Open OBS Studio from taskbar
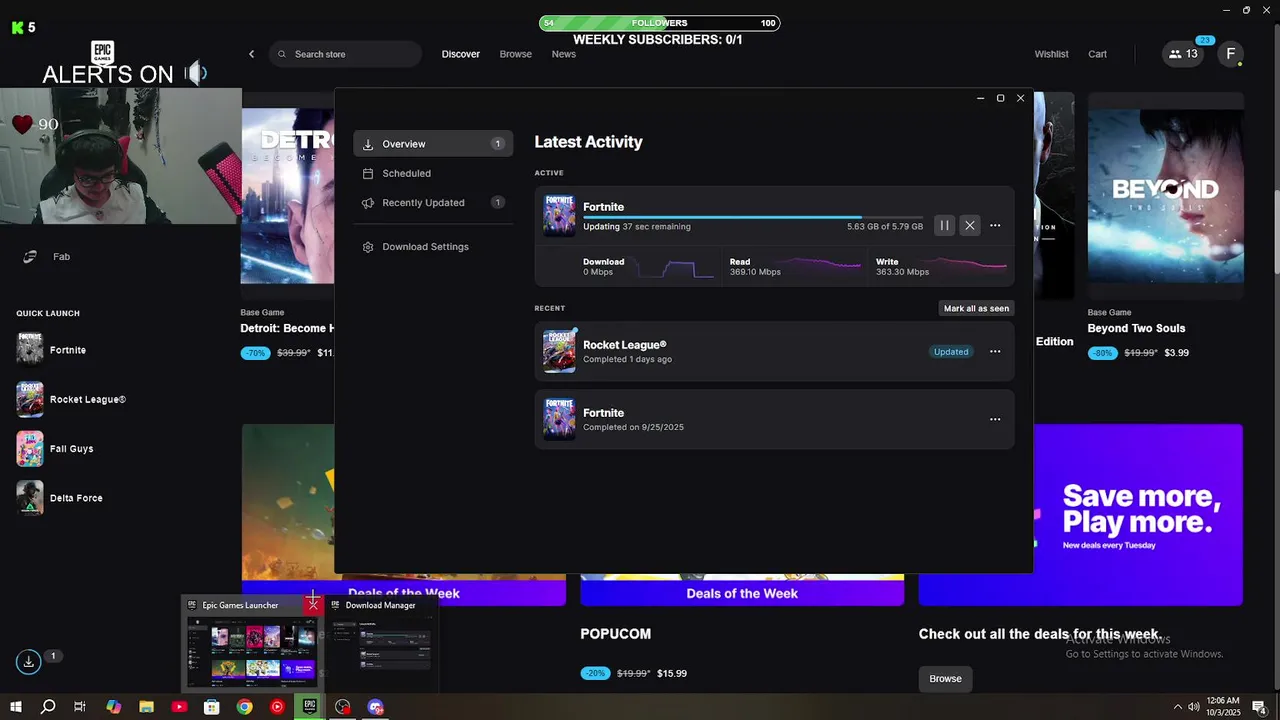The height and width of the screenshot is (720, 1280). pos(343,707)
